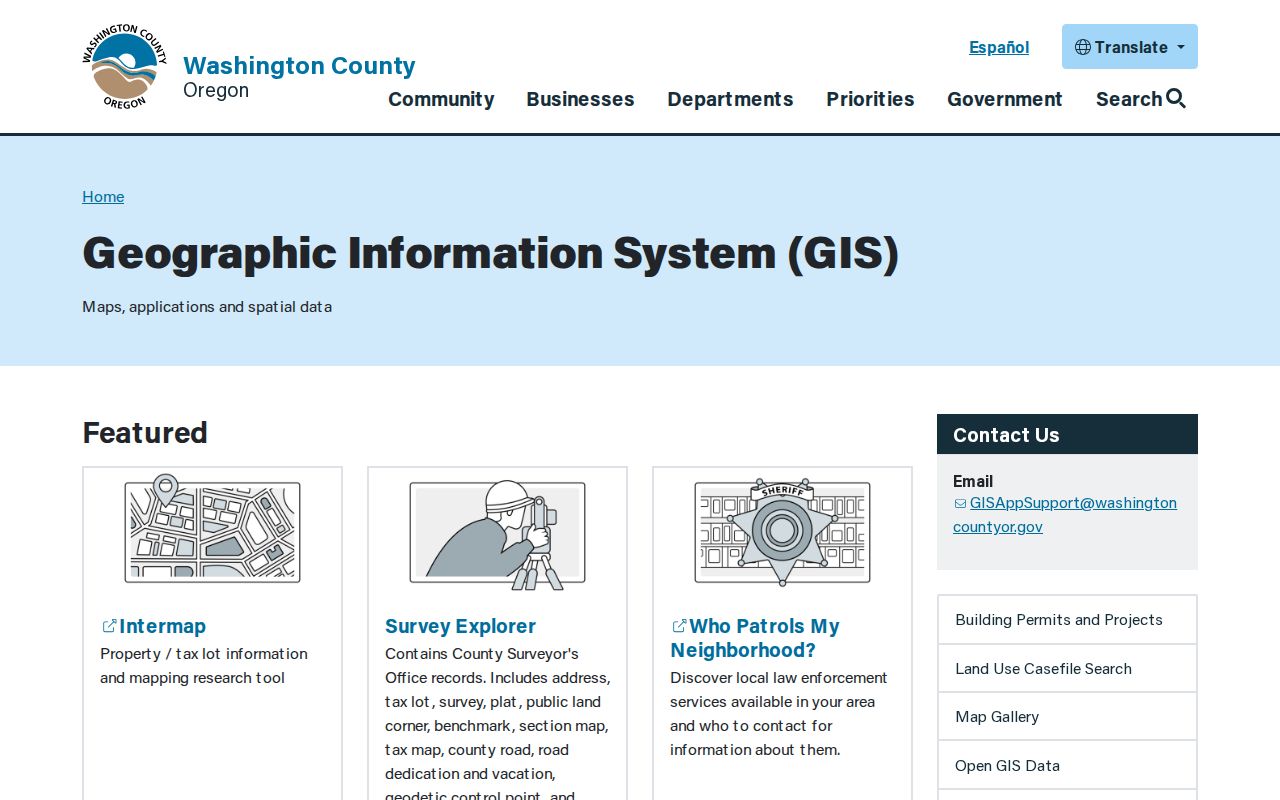1280x800 pixels.
Task: Open the Priorities menu
Action: point(870,99)
